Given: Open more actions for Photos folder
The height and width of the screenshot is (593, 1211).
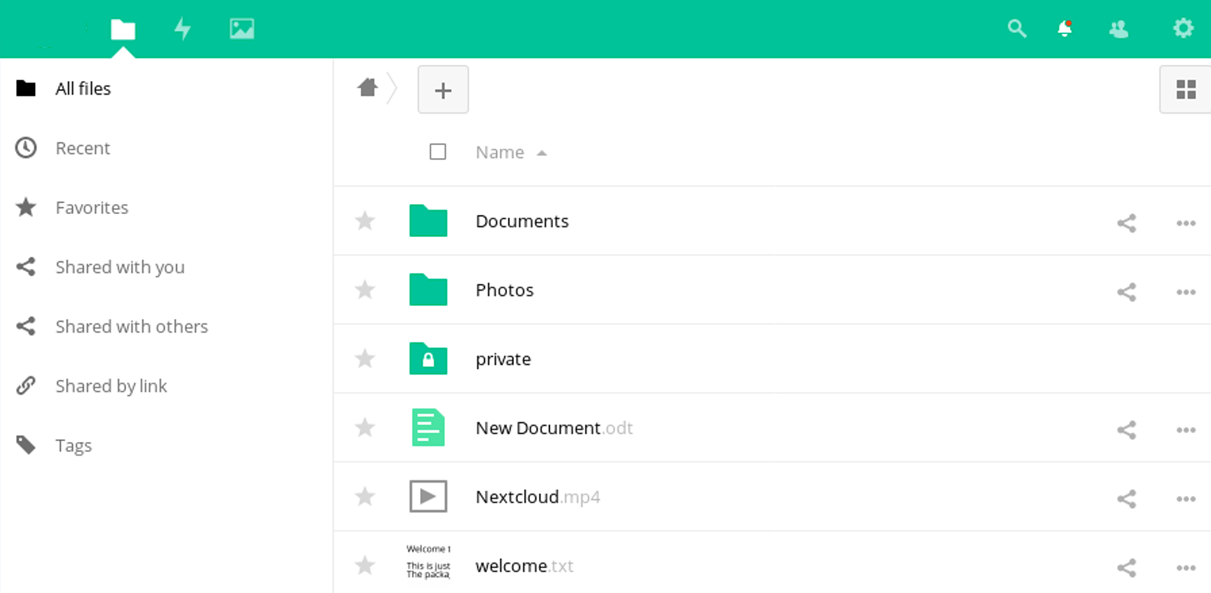Looking at the screenshot, I should tap(1186, 292).
